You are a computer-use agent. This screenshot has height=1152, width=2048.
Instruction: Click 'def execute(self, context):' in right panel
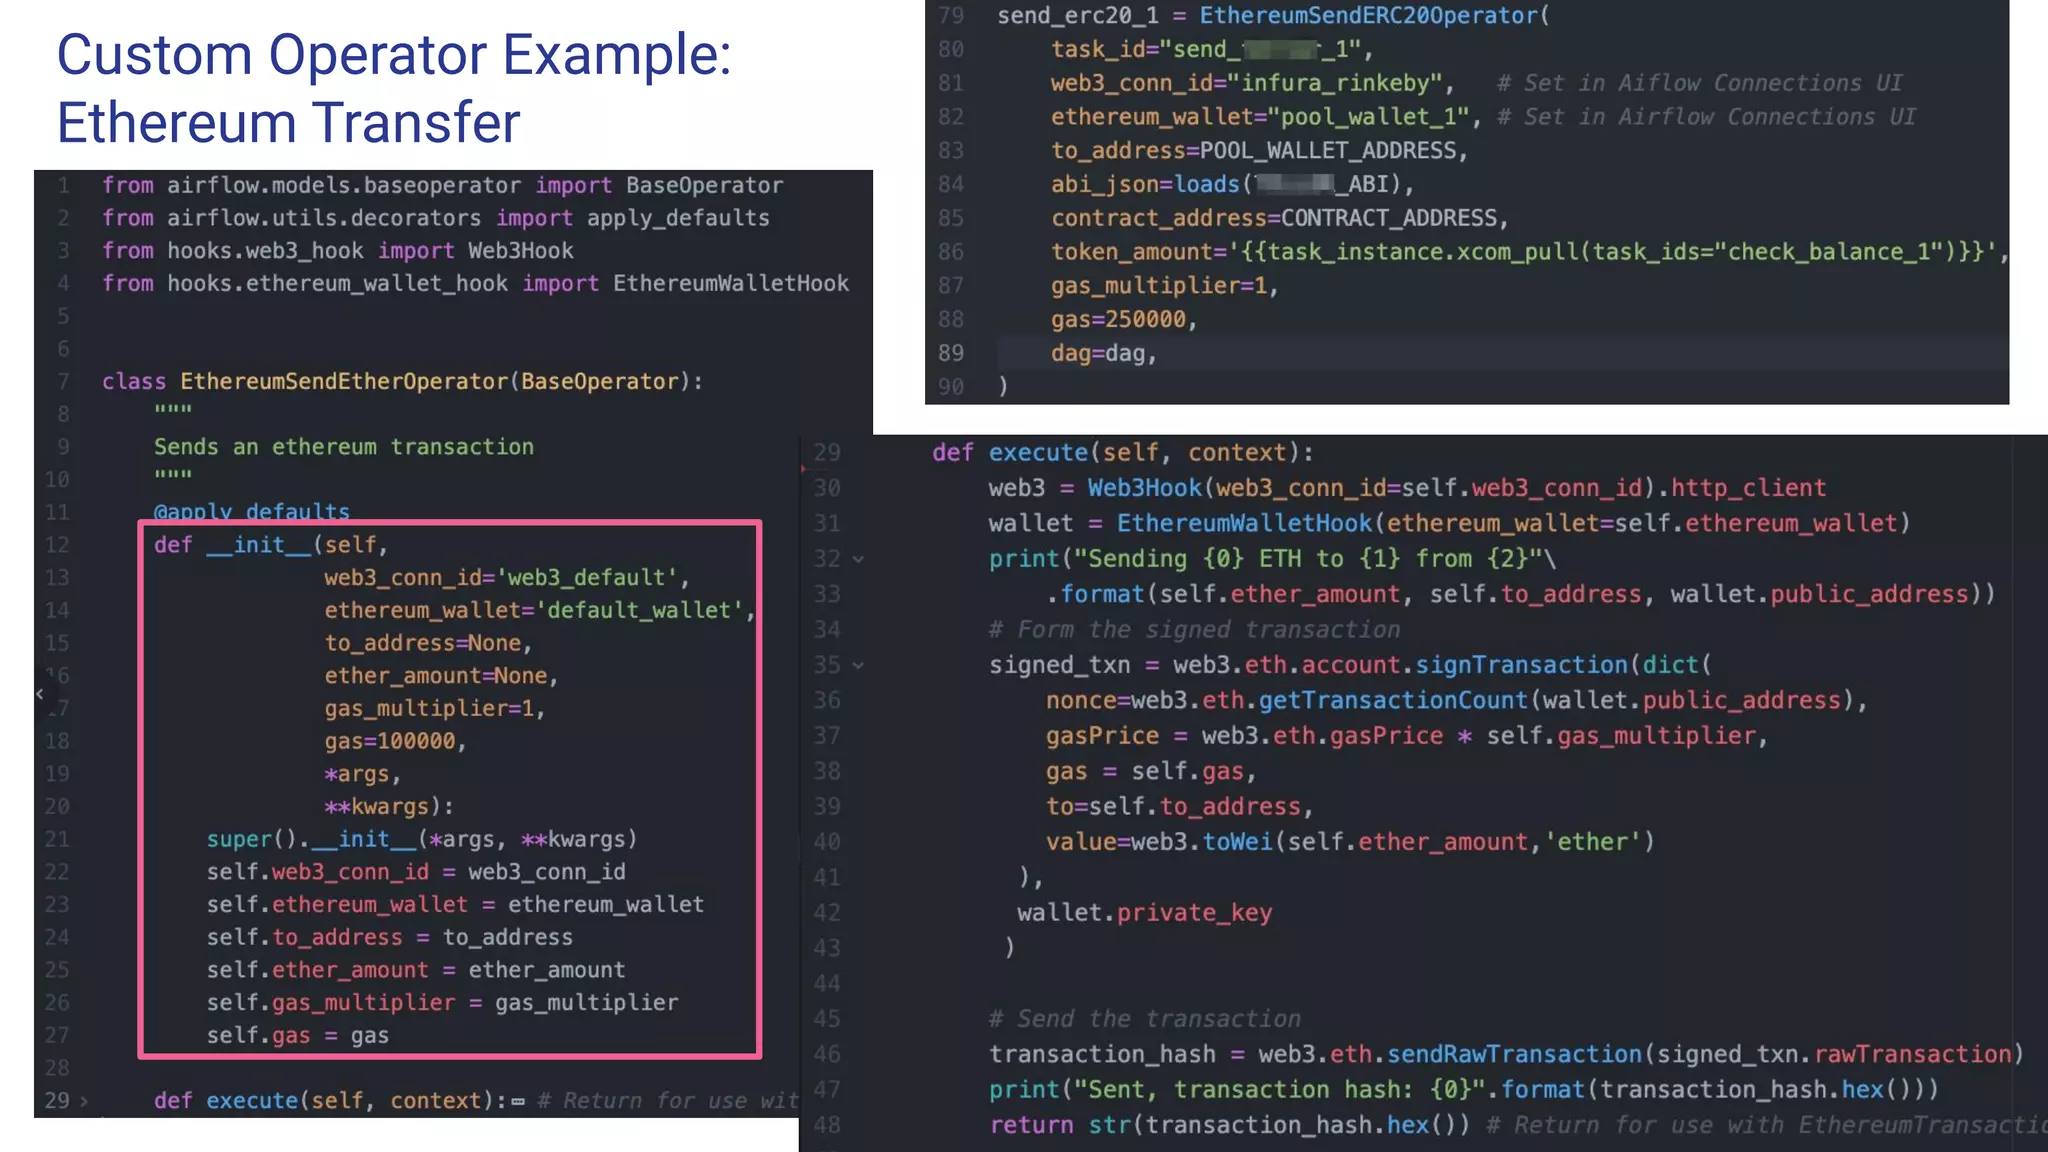click(1123, 453)
